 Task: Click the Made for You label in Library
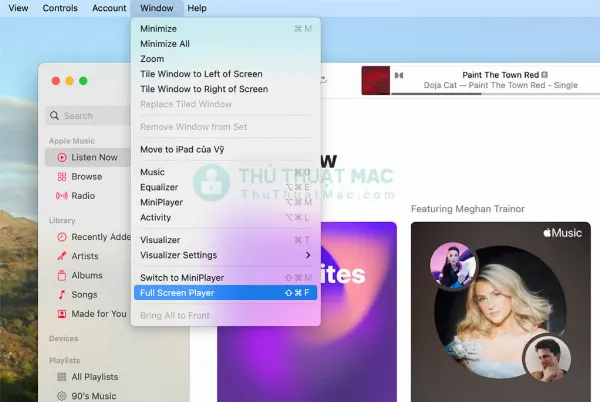(99, 314)
